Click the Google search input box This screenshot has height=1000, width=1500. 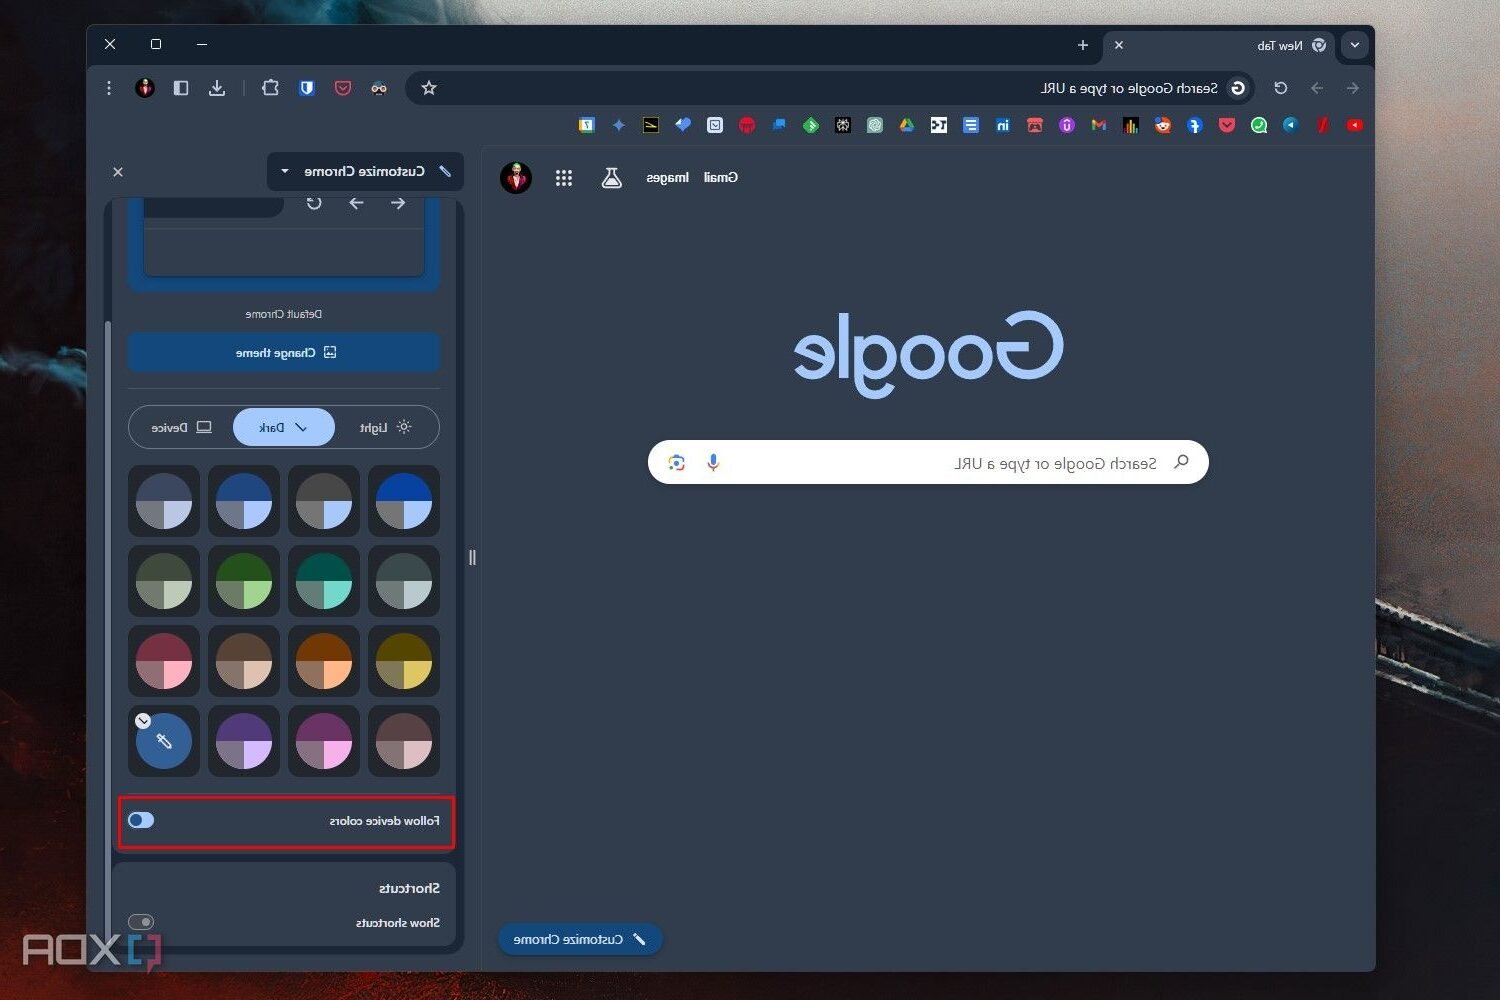click(x=940, y=463)
